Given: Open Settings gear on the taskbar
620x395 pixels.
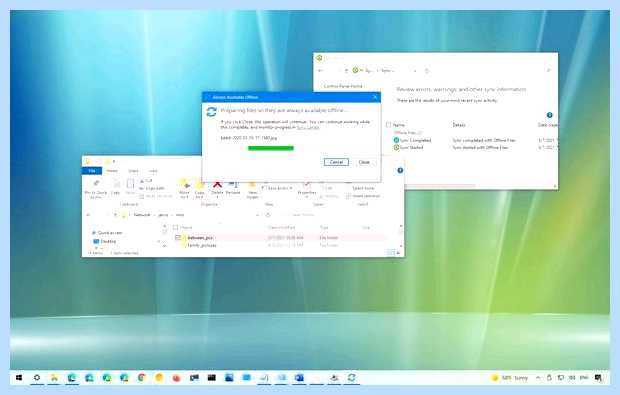Looking at the screenshot, I should pos(37,378).
